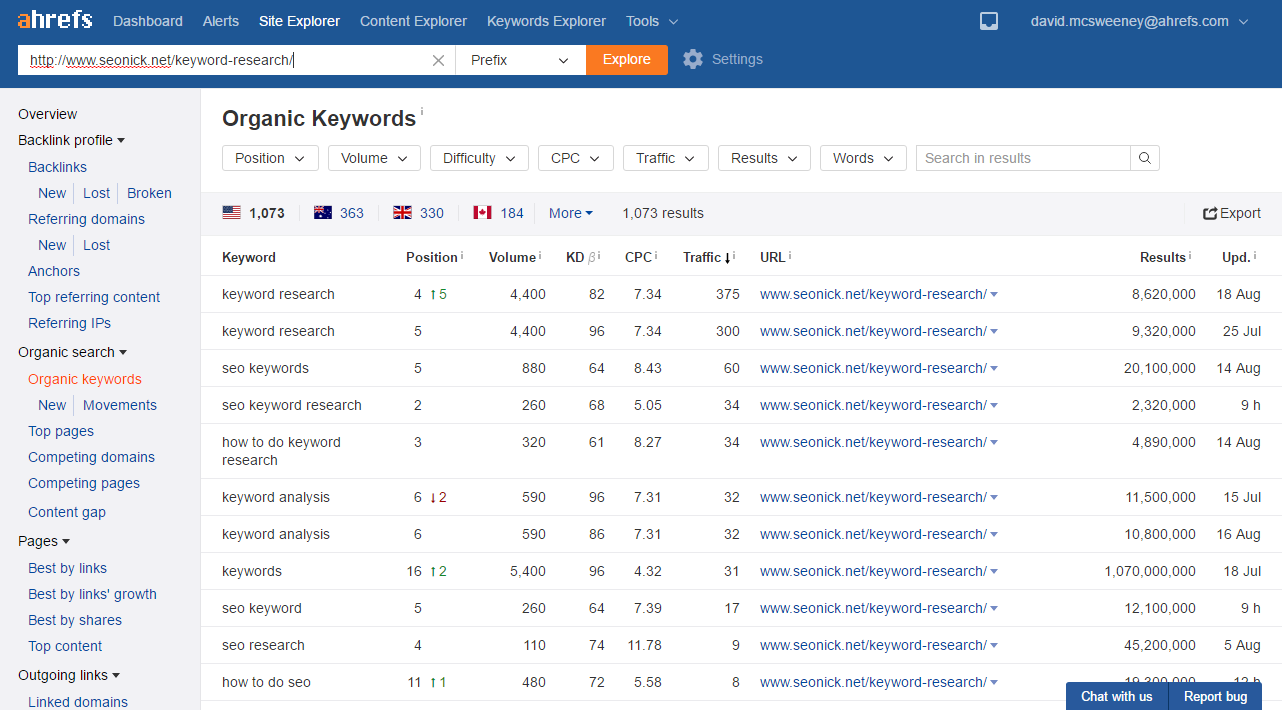This screenshot has width=1282, height=710.
Task: Show info tooltip beside Organic Keywords heading
Action: pyautogui.click(x=422, y=111)
